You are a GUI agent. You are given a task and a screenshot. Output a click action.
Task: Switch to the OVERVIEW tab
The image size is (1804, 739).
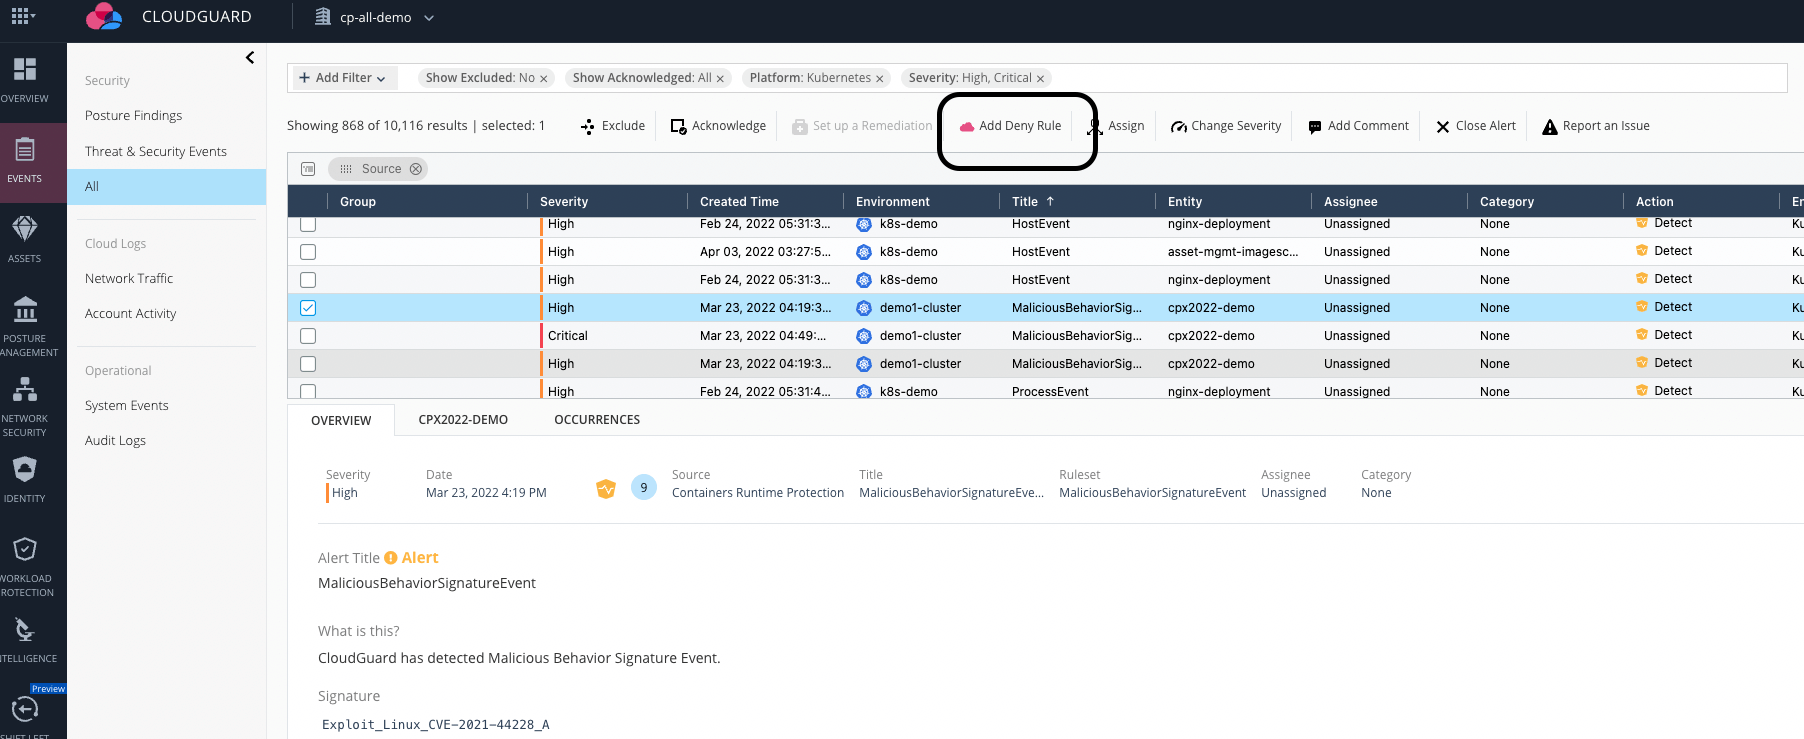click(x=341, y=420)
